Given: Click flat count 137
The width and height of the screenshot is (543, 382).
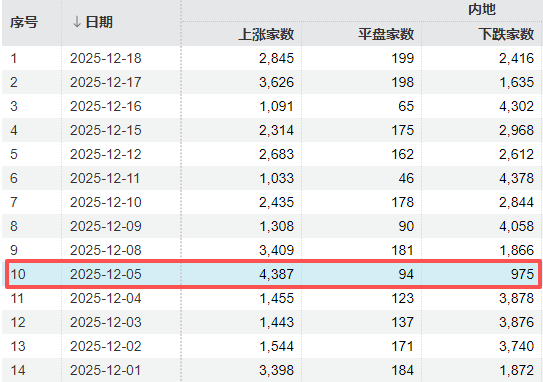Looking at the screenshot, I should (402, 322).
